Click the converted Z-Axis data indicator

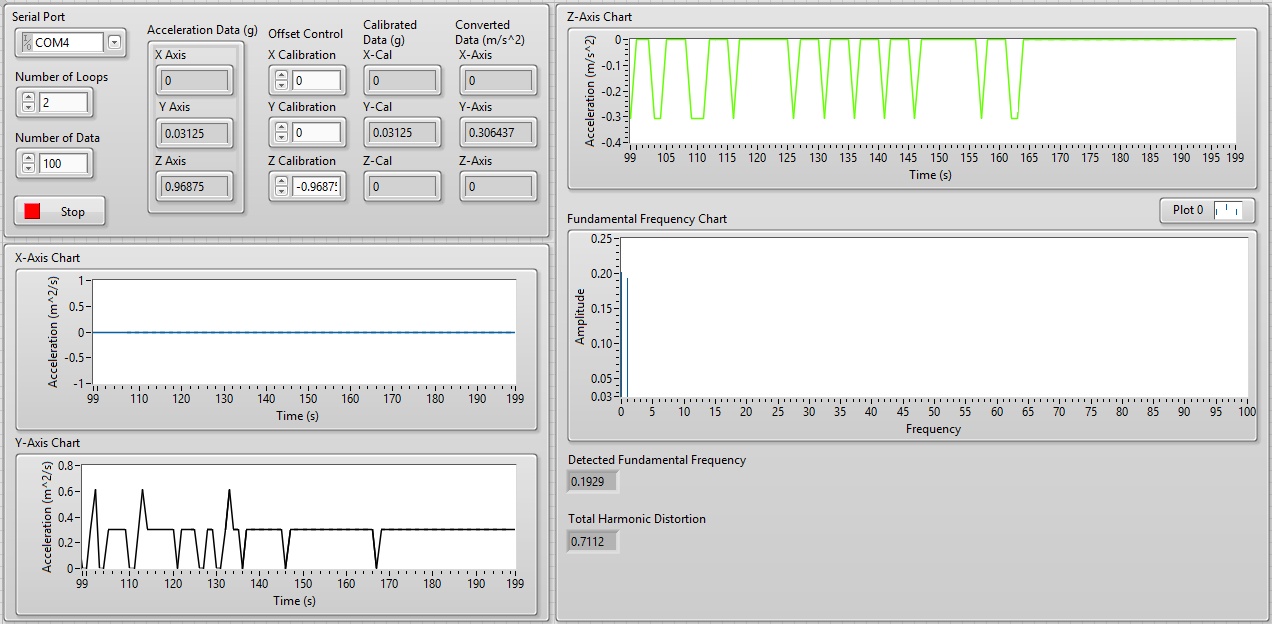pyautogui.click(x=499, y=186)
